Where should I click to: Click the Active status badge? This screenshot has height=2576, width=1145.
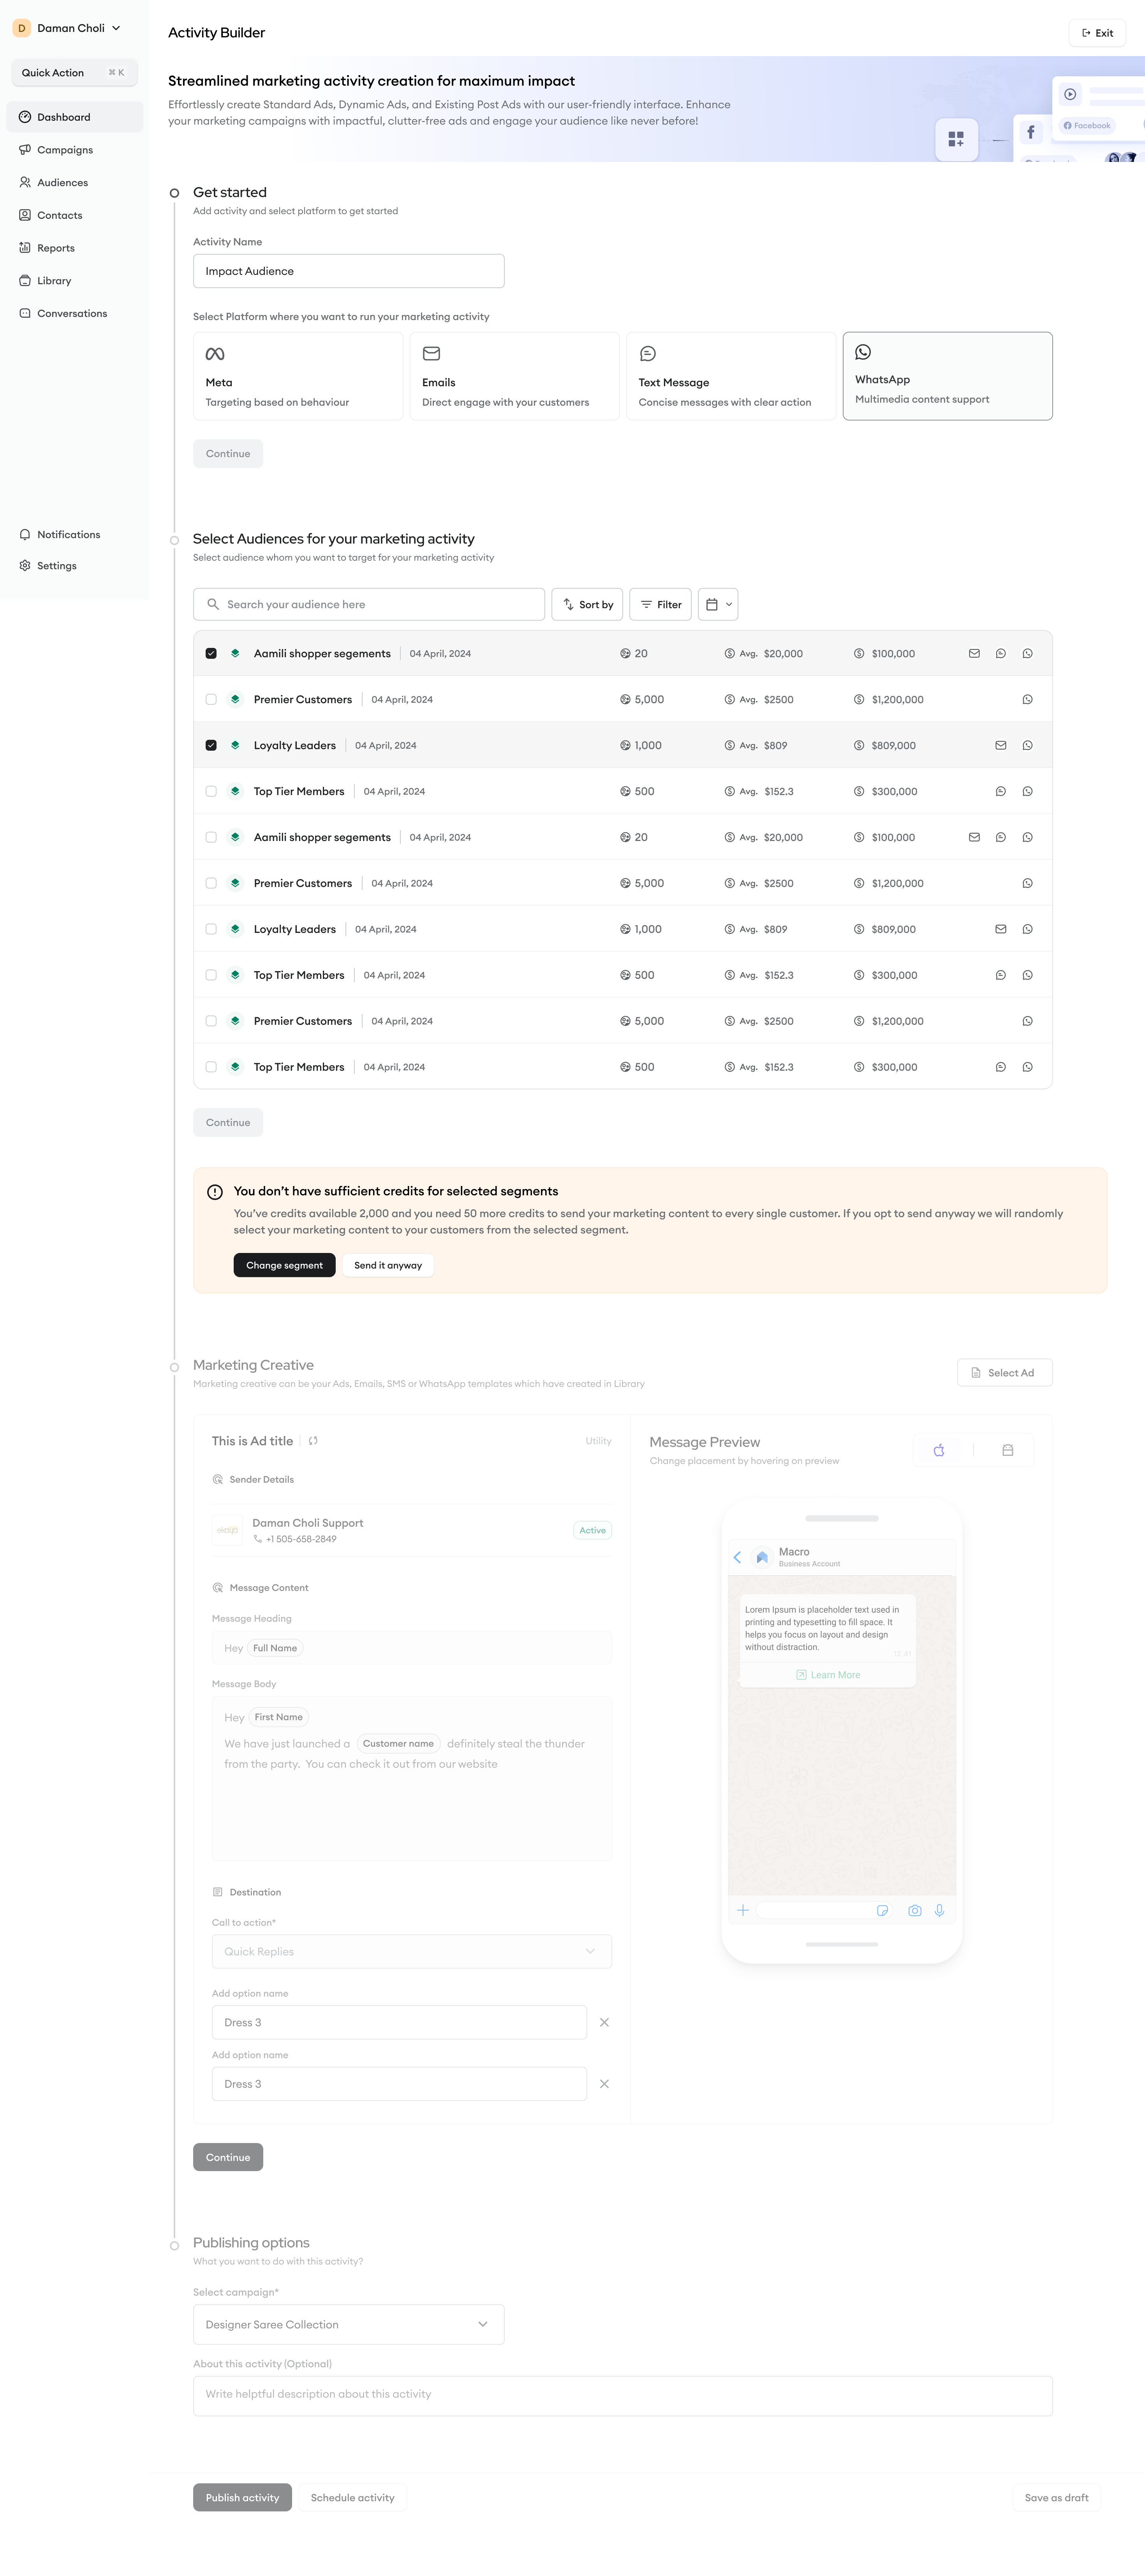click(x=593, y=1530)
